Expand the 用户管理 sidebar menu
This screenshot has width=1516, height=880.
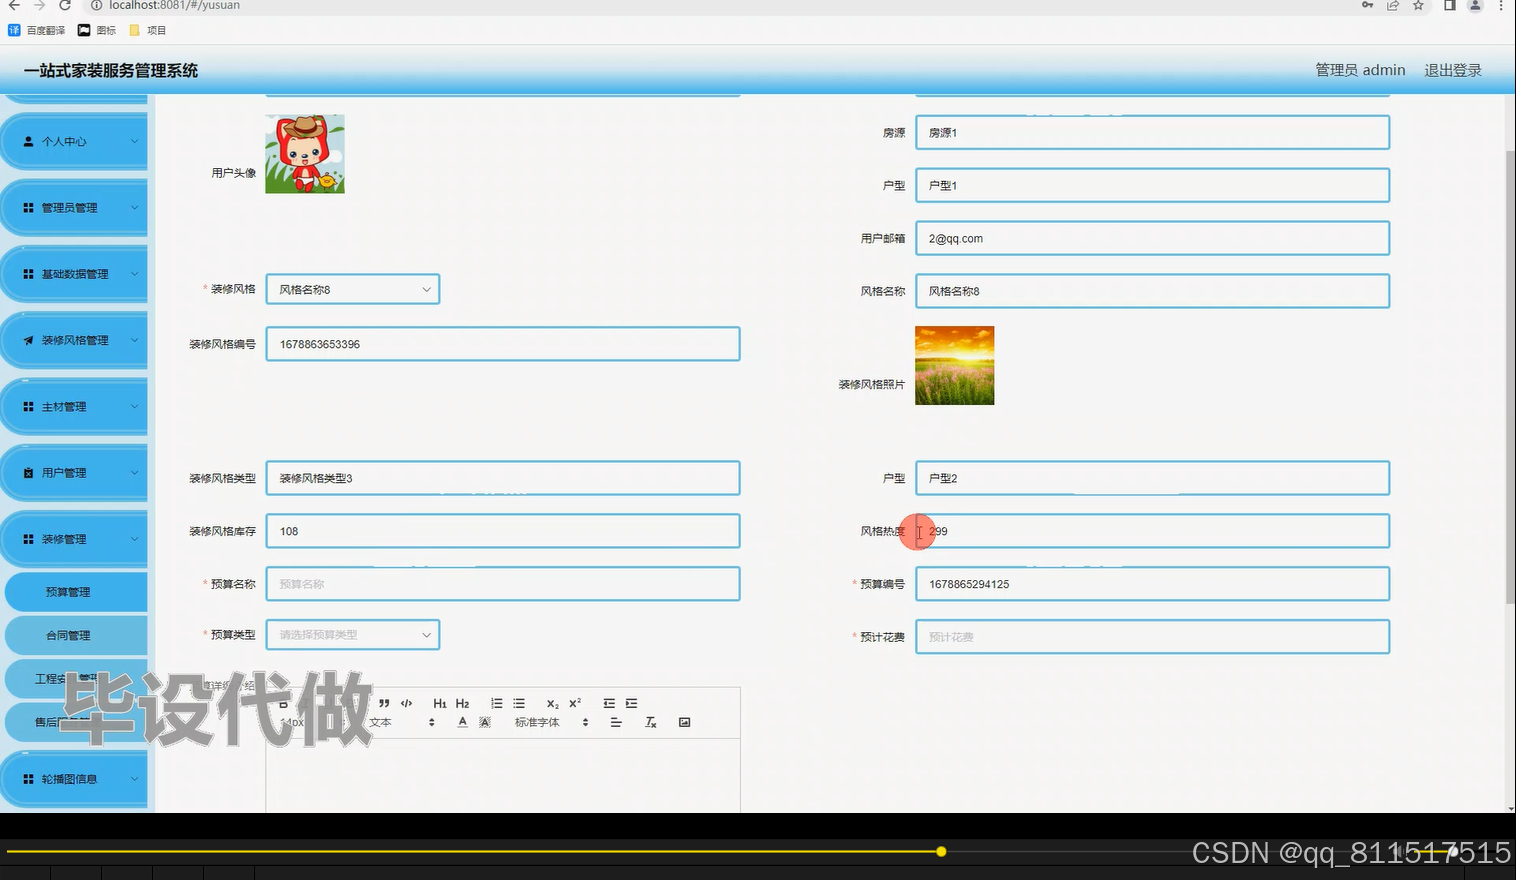(x=74, y=473)
